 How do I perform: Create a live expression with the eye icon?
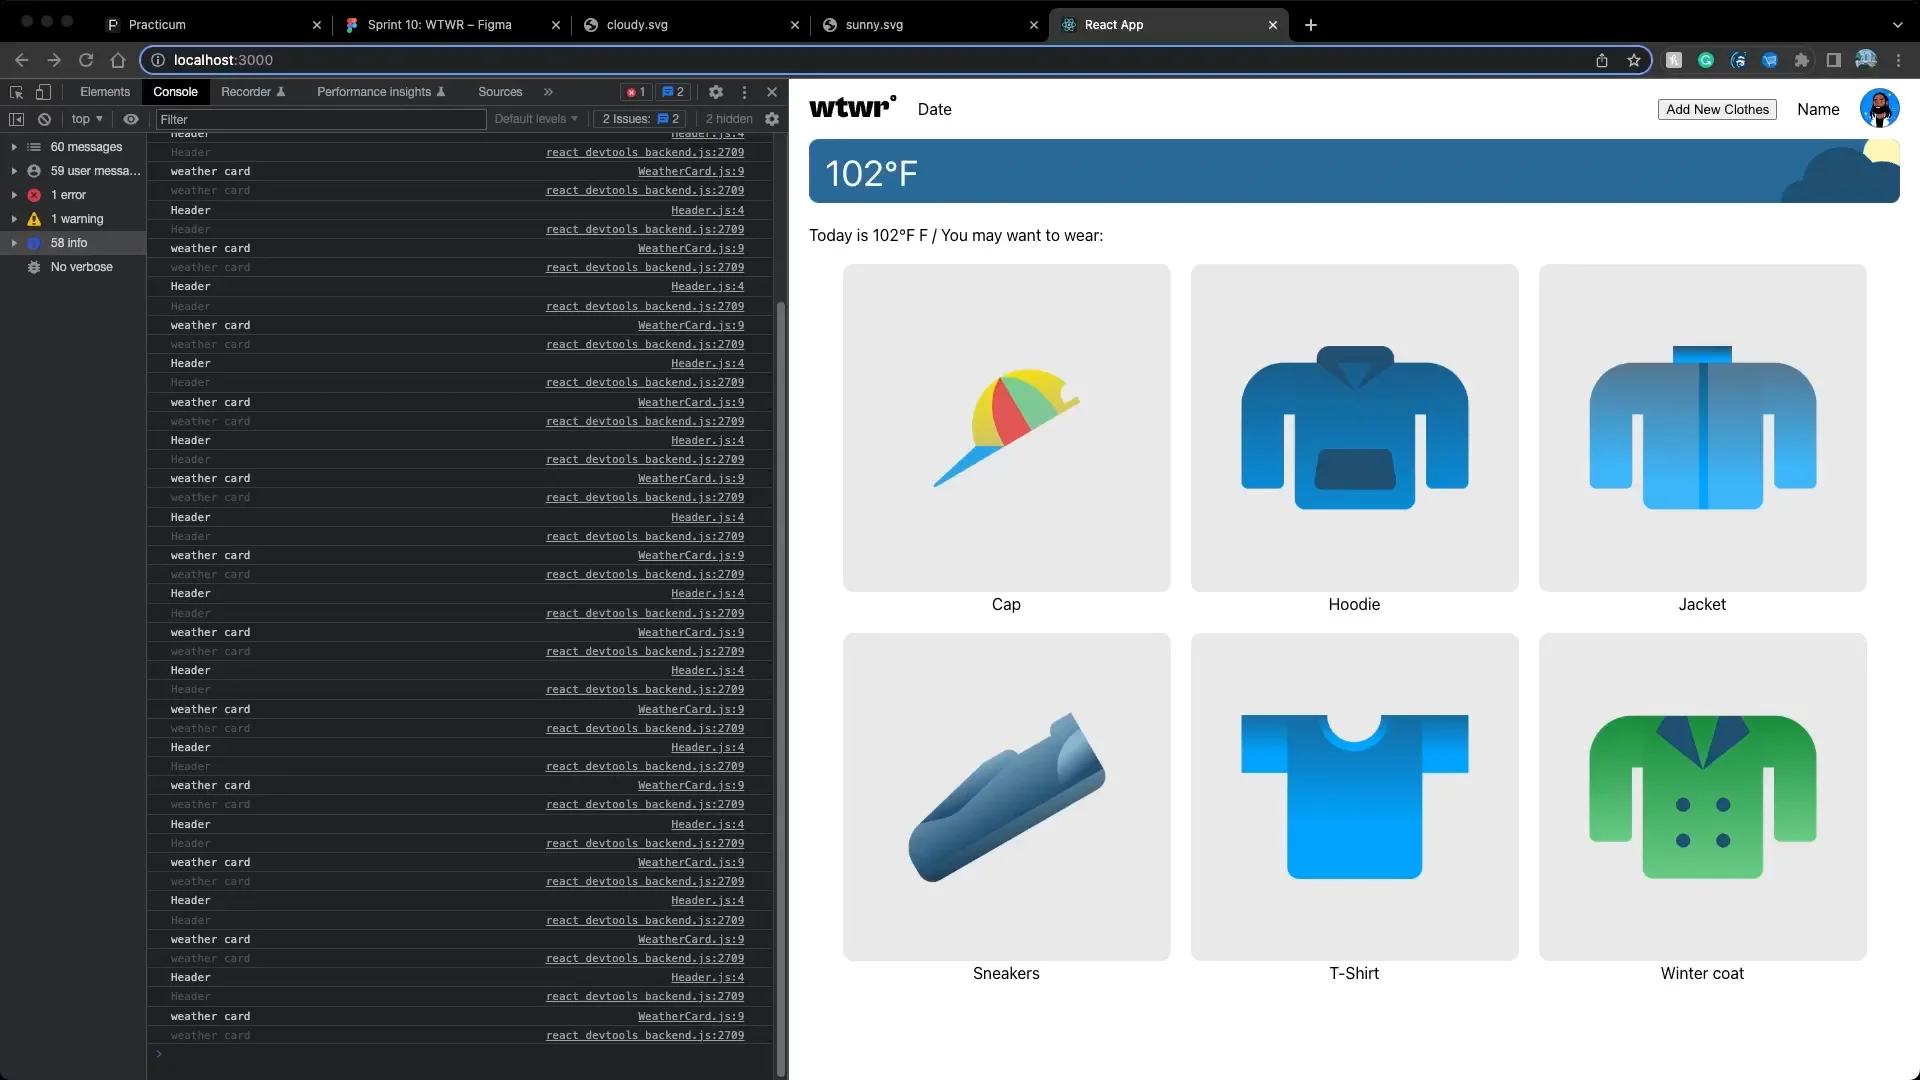131,119
